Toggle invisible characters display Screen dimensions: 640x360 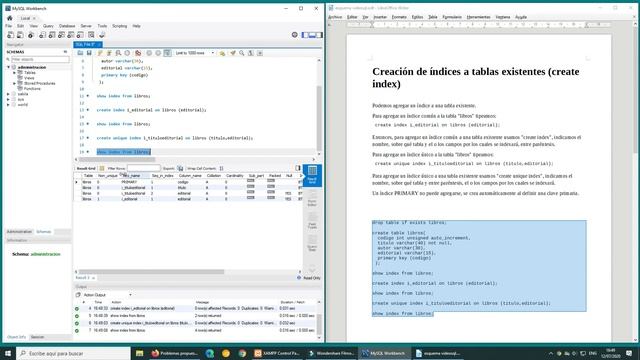pyautogui.click(x=251, y=53)
